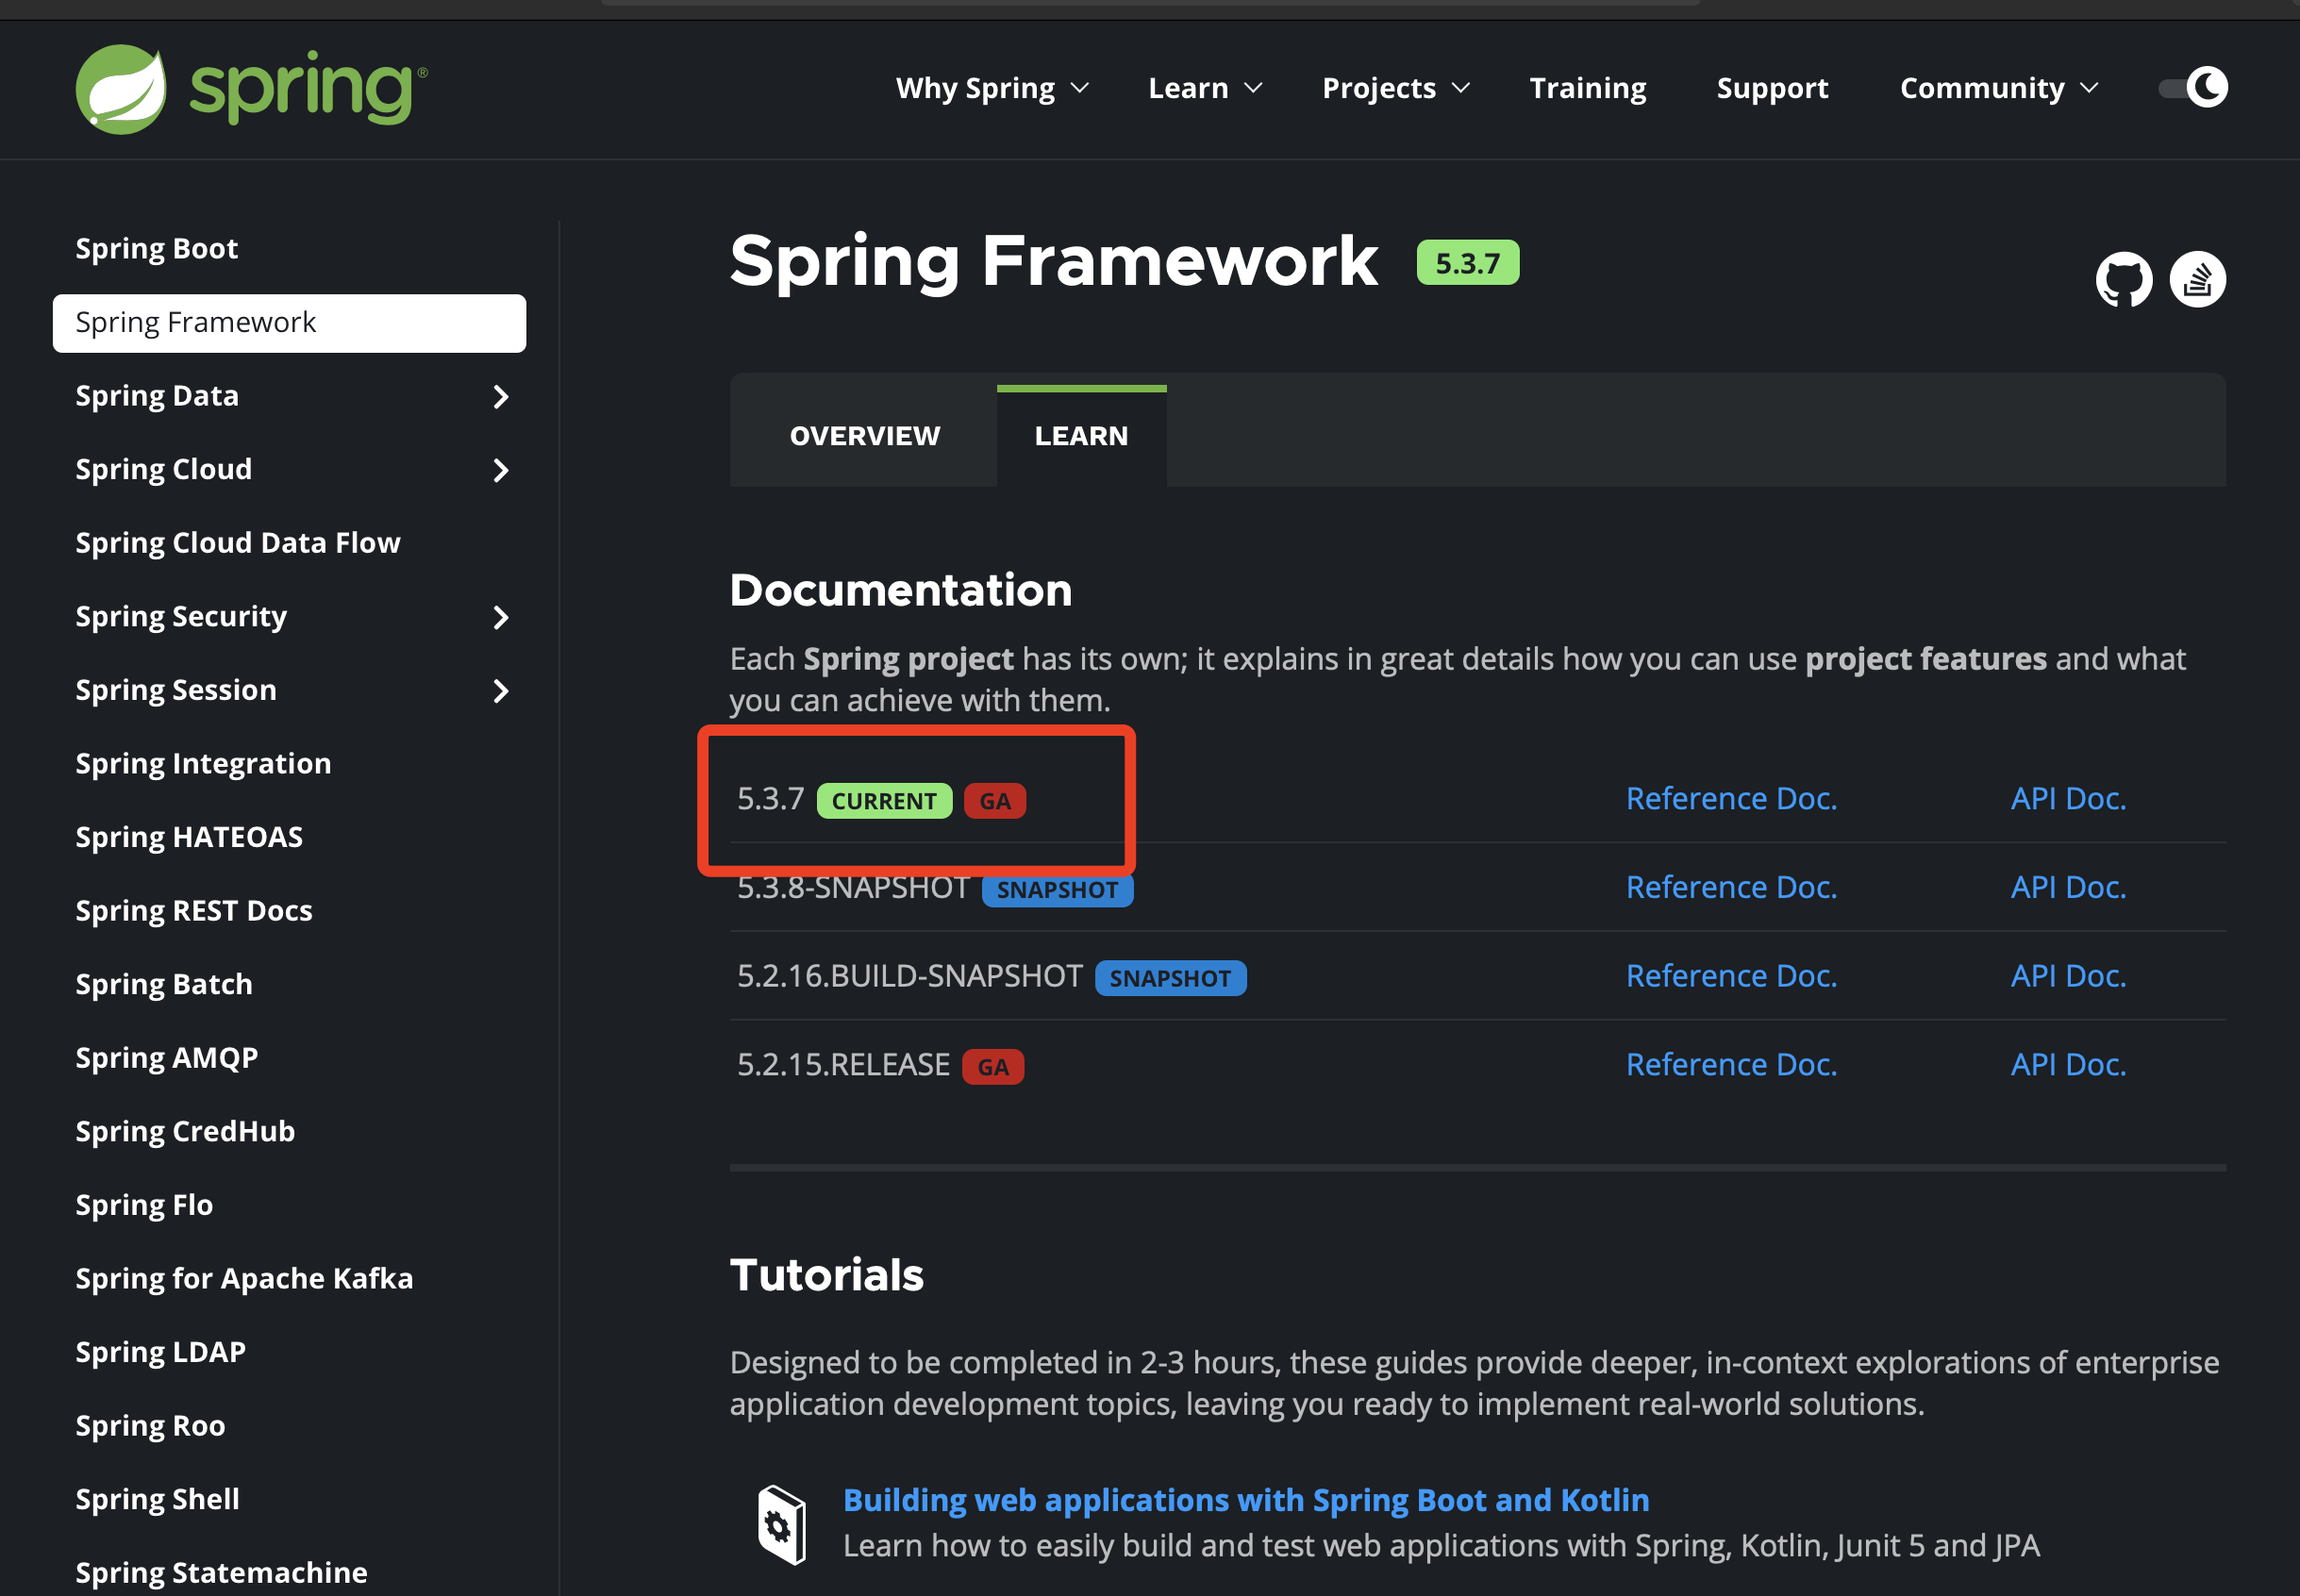Click the 5.2.16.BUILD-SNAPSHOT version text
The width and height of the screenshot is (2300, 1596).
tap(909, 976)
